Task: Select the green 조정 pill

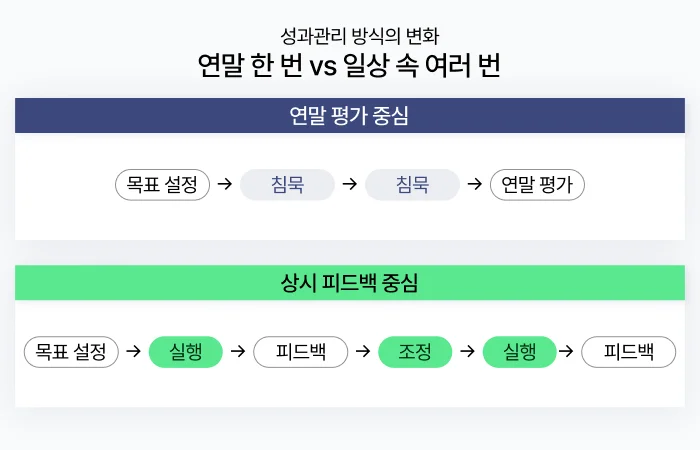Action: 415,352
